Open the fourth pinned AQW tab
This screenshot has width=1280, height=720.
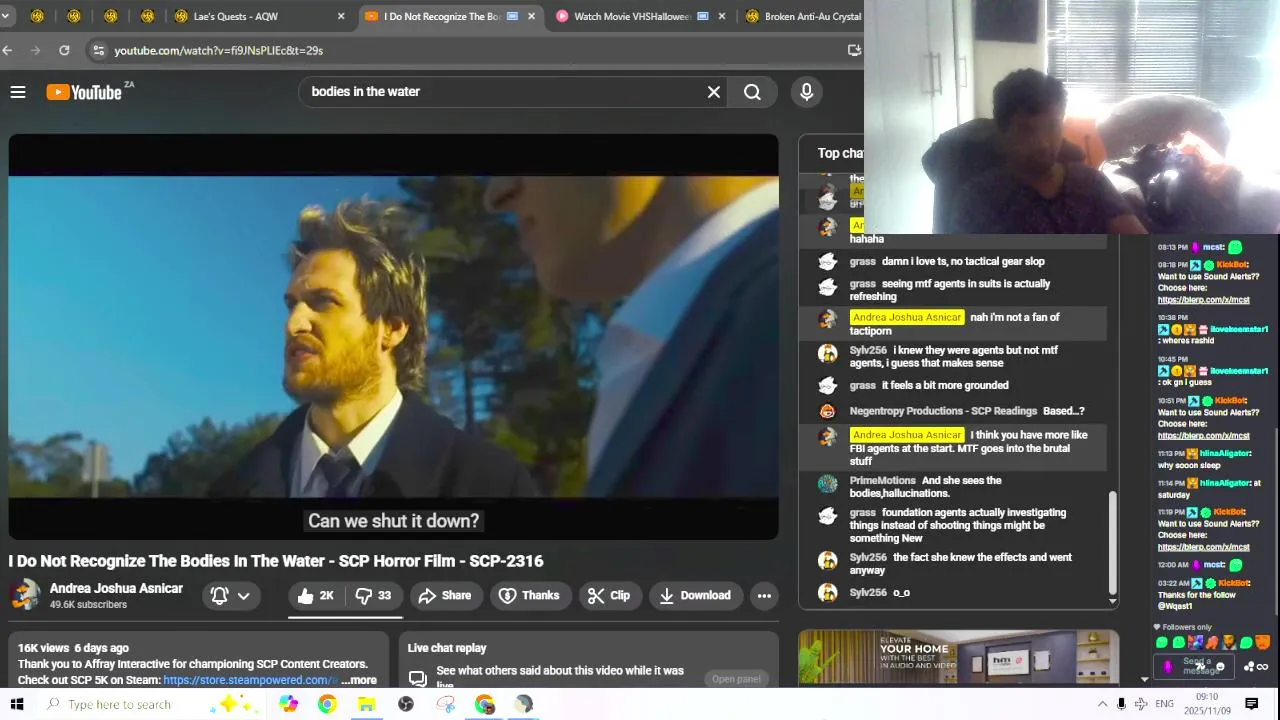click(148, 16)
